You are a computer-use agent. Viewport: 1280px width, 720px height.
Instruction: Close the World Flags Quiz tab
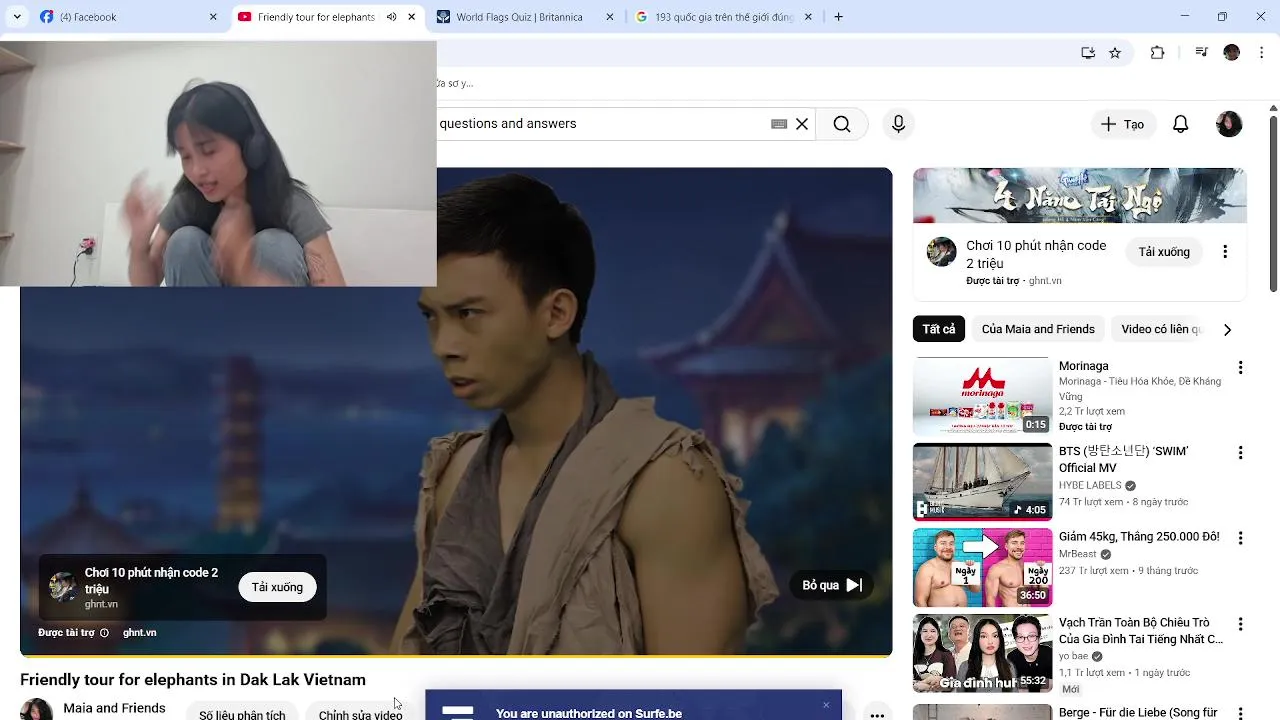click(x=609, y=17)
